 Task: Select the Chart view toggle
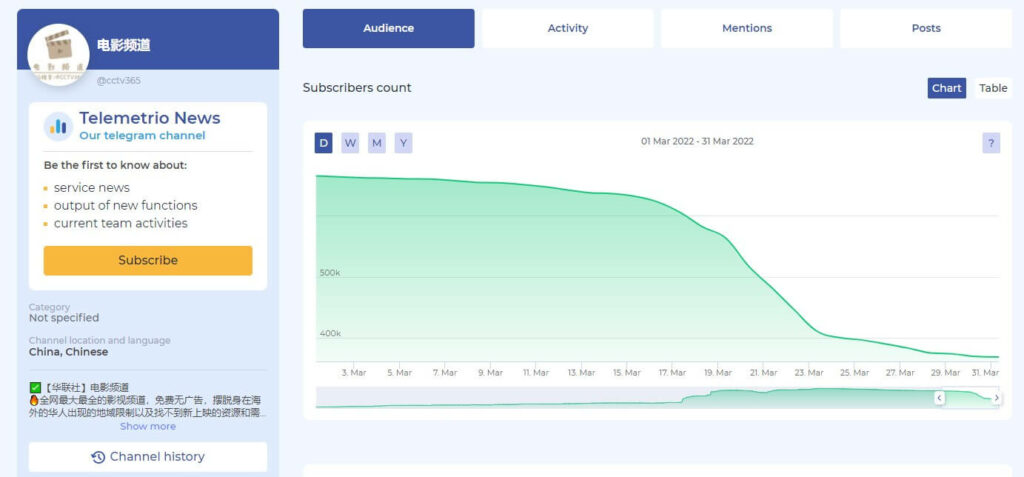[946, 88]
